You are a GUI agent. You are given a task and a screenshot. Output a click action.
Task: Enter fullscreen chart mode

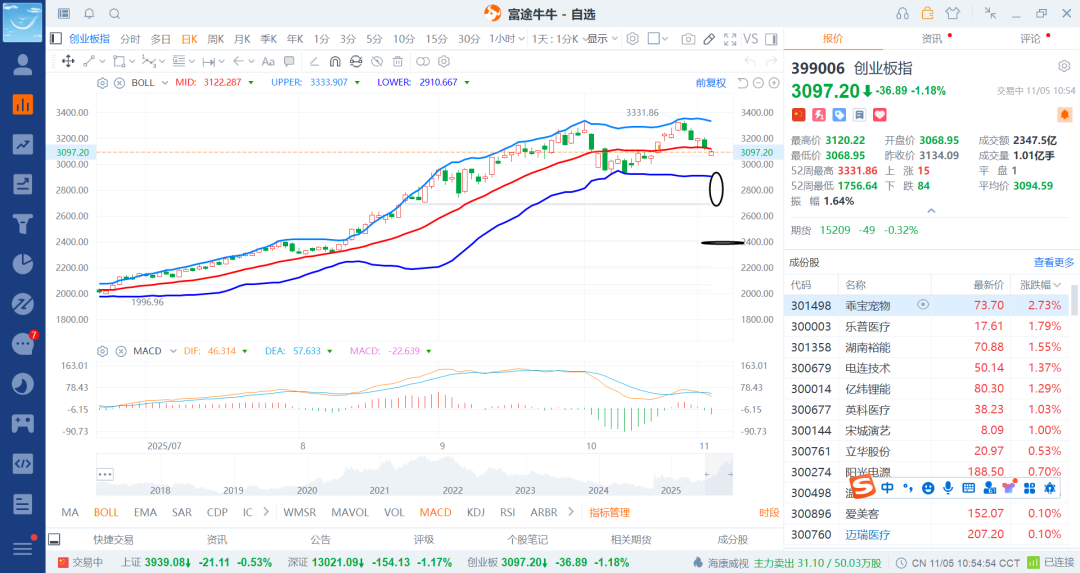[x=730, y=39]
